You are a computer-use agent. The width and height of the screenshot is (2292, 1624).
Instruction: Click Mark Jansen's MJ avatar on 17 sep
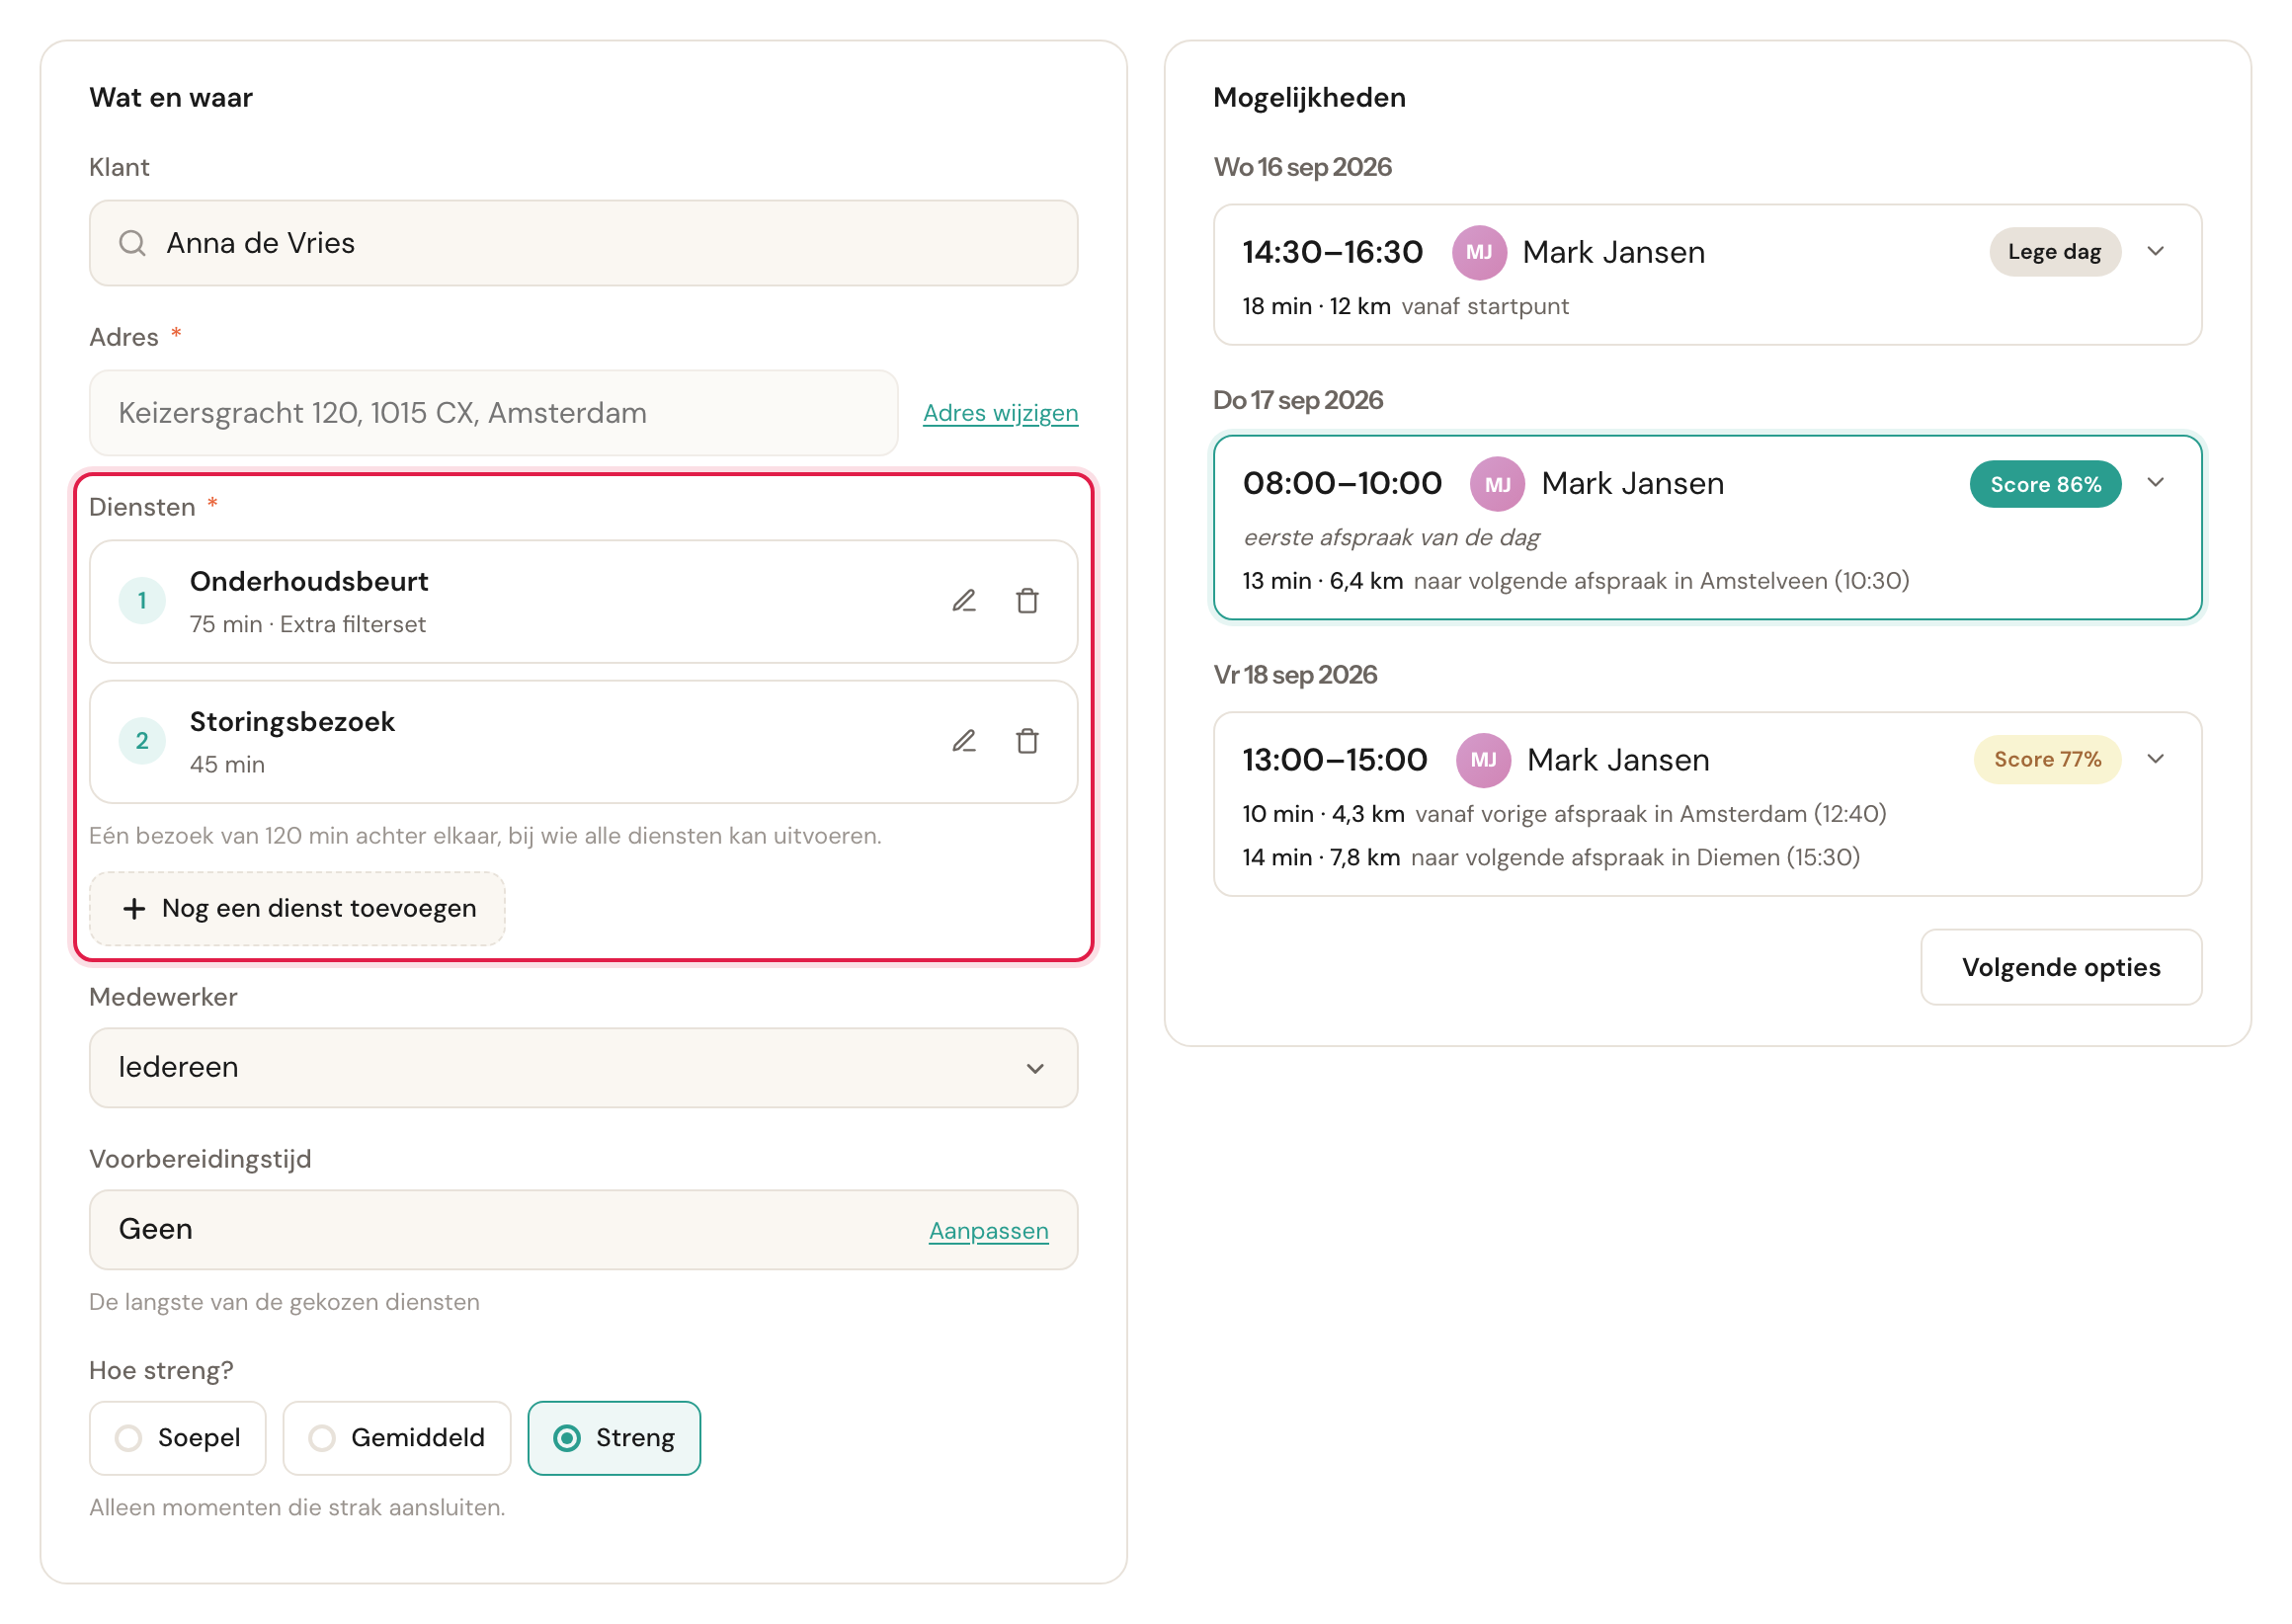click(x=1496, y=484)
